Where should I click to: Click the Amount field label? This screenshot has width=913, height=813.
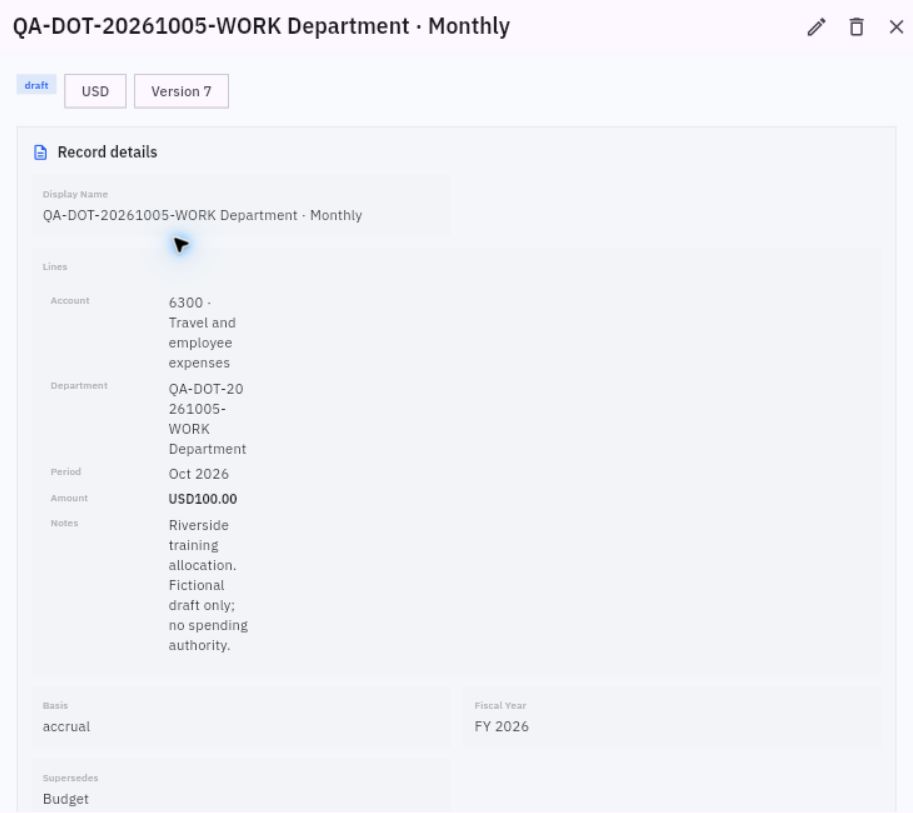[69, 498]
